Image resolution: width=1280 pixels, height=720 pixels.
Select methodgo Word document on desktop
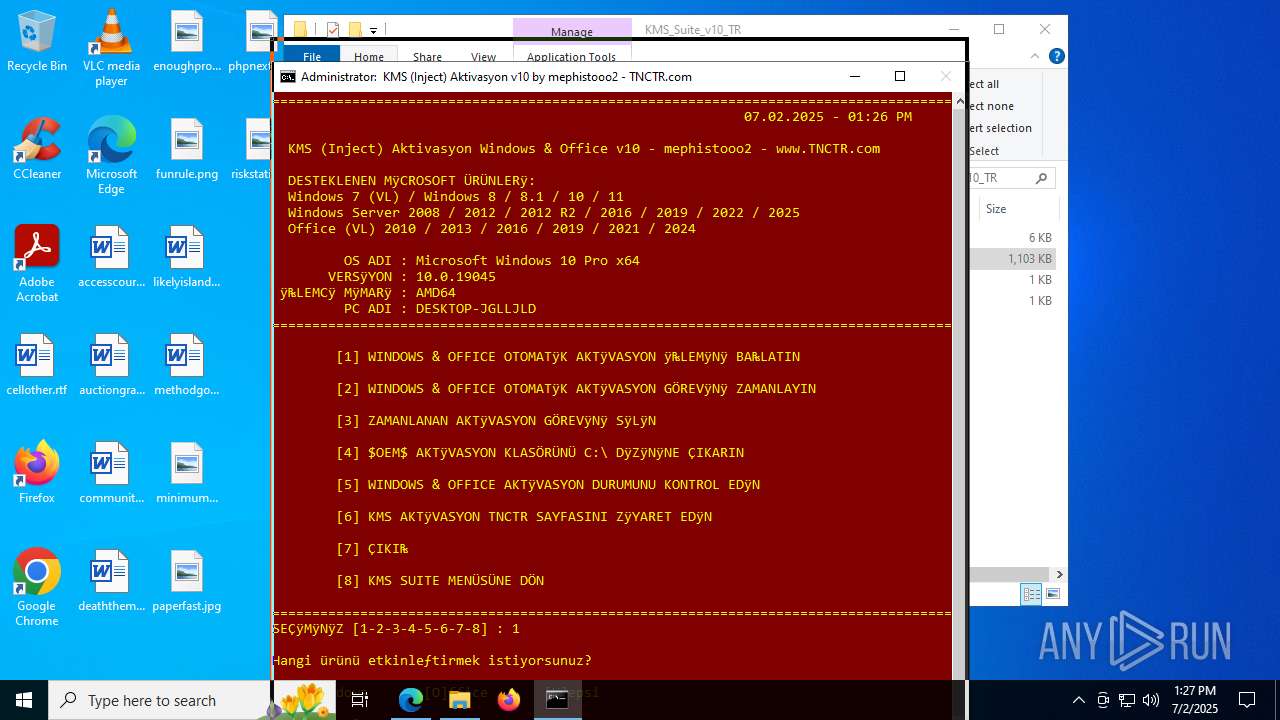187,365
